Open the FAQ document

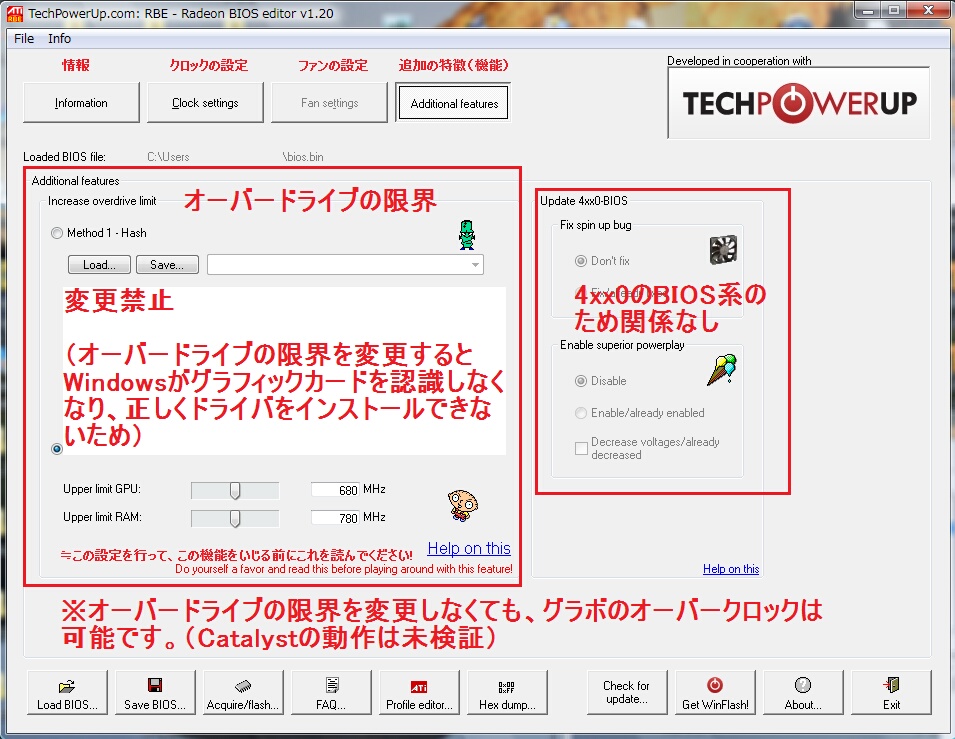tap(331, 692)
